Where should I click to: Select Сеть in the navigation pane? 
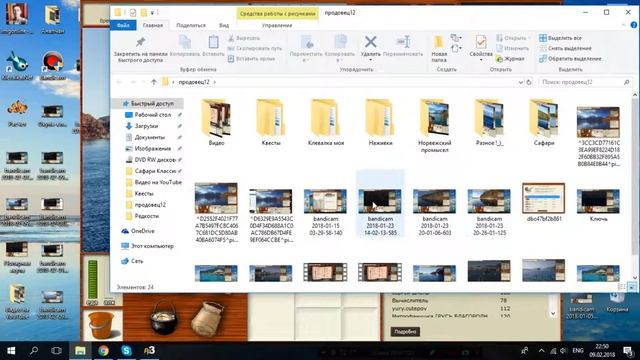137,261
